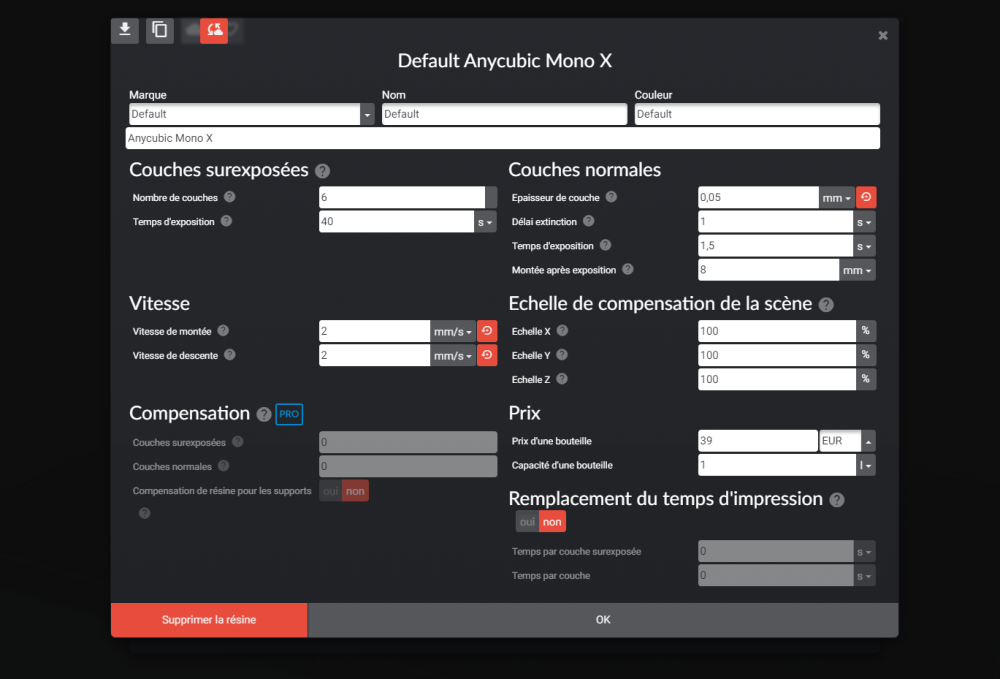The image size is (1000, 679).
Task: Click the Vitesse de descente value field
Action: [x=374, y=356]
